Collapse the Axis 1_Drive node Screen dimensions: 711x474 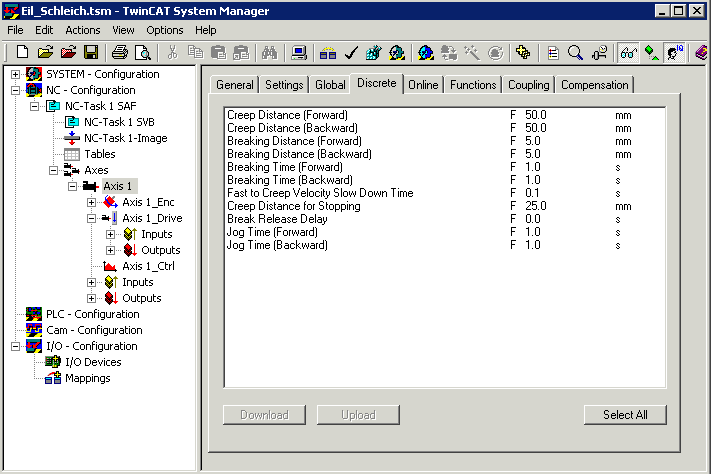(x=92, y=218)
